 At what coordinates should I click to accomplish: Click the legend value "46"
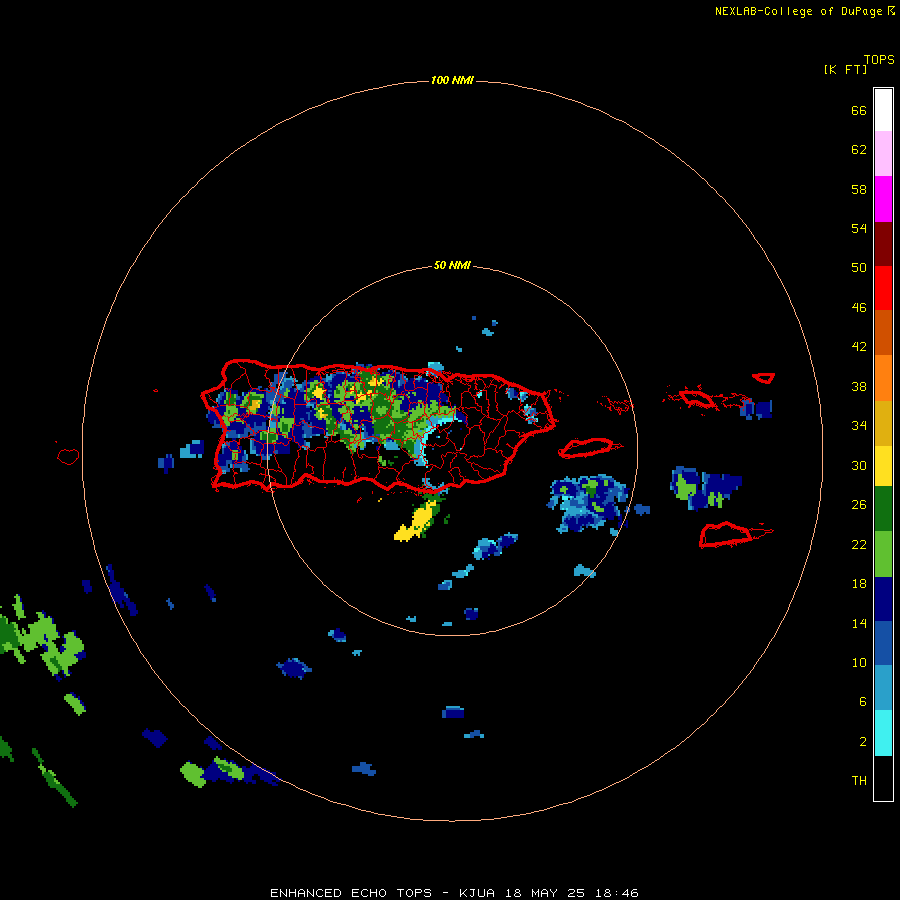pos(859,307)
